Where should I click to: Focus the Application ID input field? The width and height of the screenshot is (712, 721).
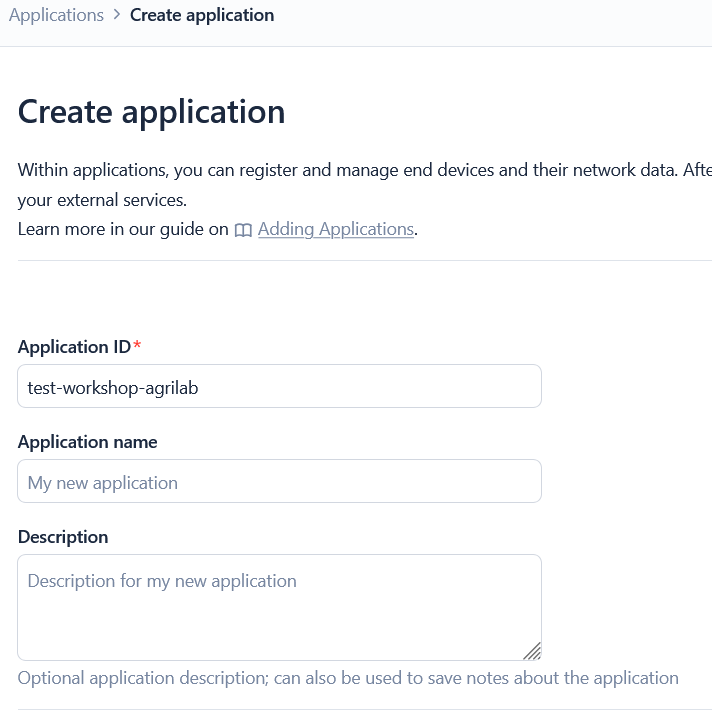pos(279,387)
